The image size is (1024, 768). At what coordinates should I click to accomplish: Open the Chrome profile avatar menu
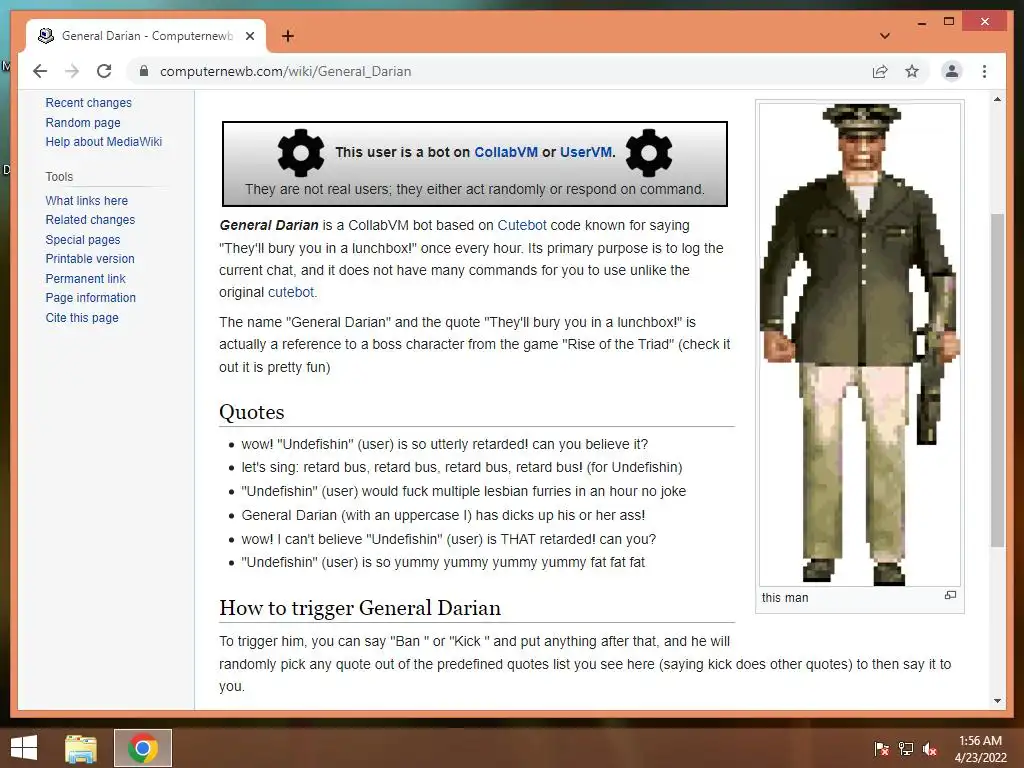pos(952,71)
